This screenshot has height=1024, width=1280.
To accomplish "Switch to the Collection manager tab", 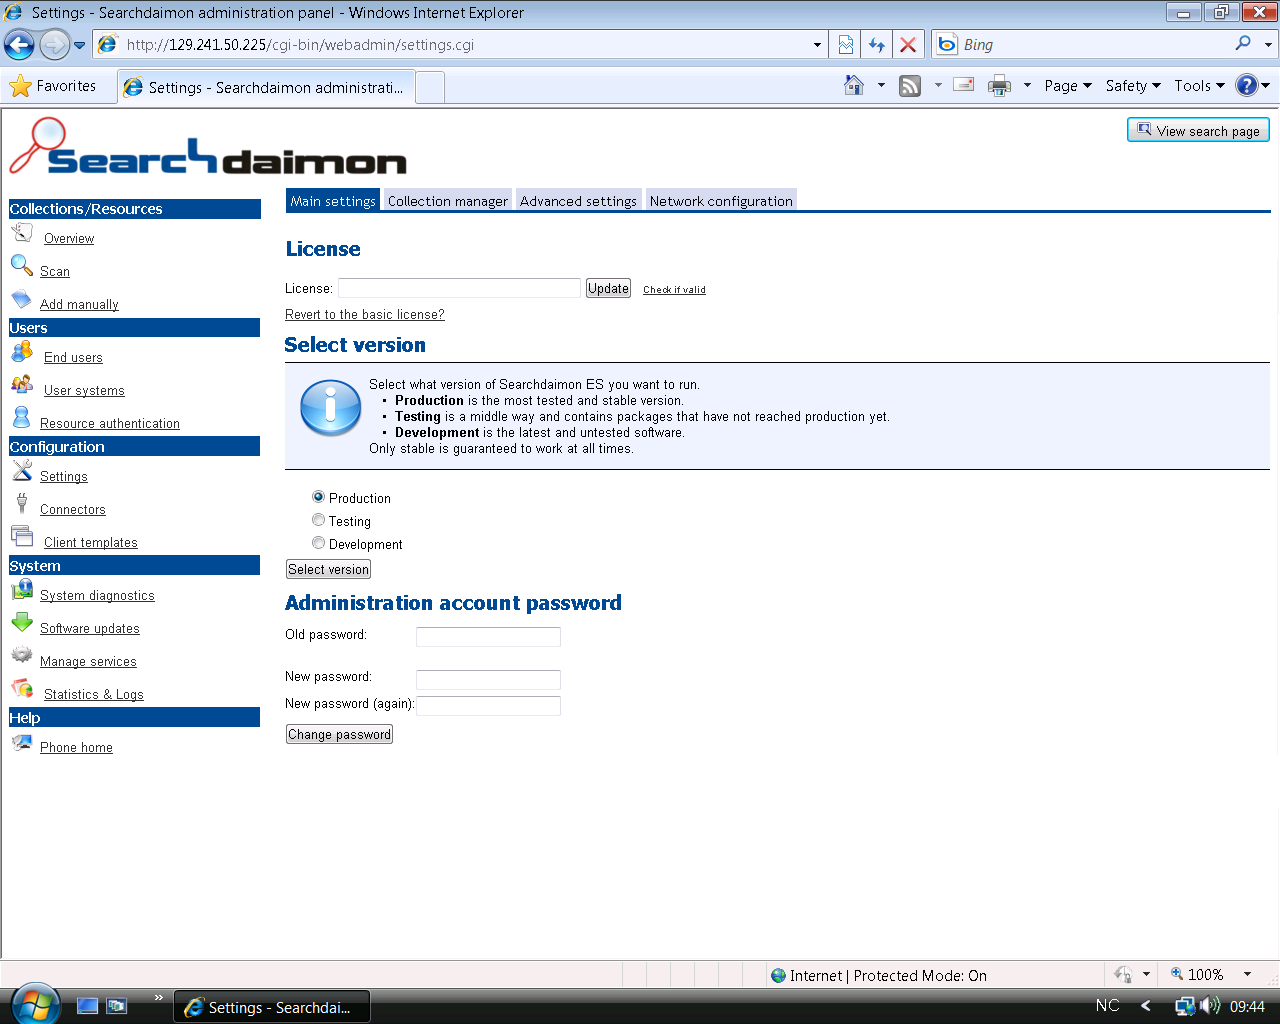I will click(x=448, y=200).
